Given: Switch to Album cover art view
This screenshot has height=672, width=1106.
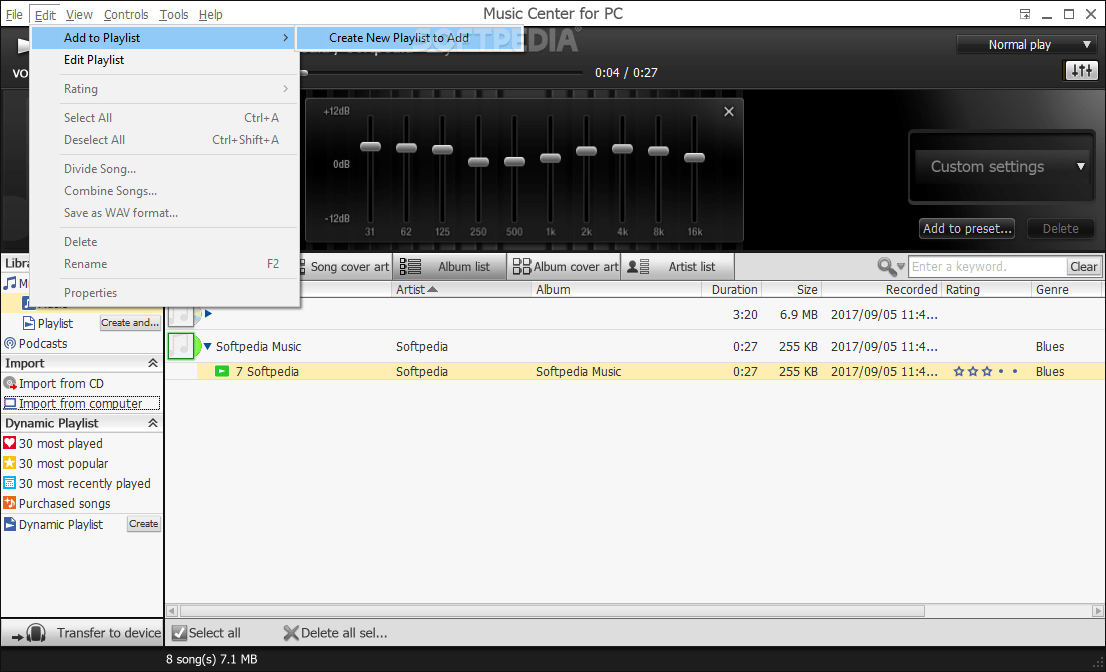Looking at the screenshot, I should 564,266.
